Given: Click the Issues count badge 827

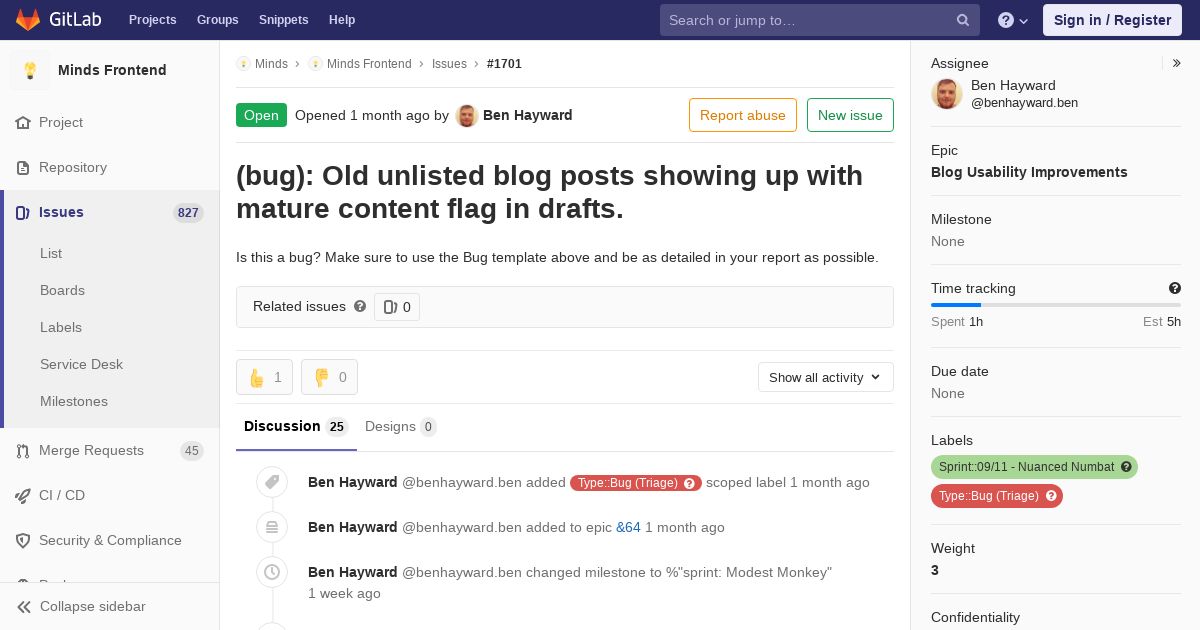Looking at the screenshot, I should 188,212.
